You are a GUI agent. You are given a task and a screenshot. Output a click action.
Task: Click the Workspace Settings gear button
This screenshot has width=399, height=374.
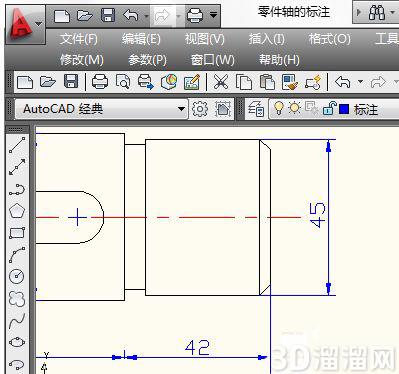pos(200,109)
